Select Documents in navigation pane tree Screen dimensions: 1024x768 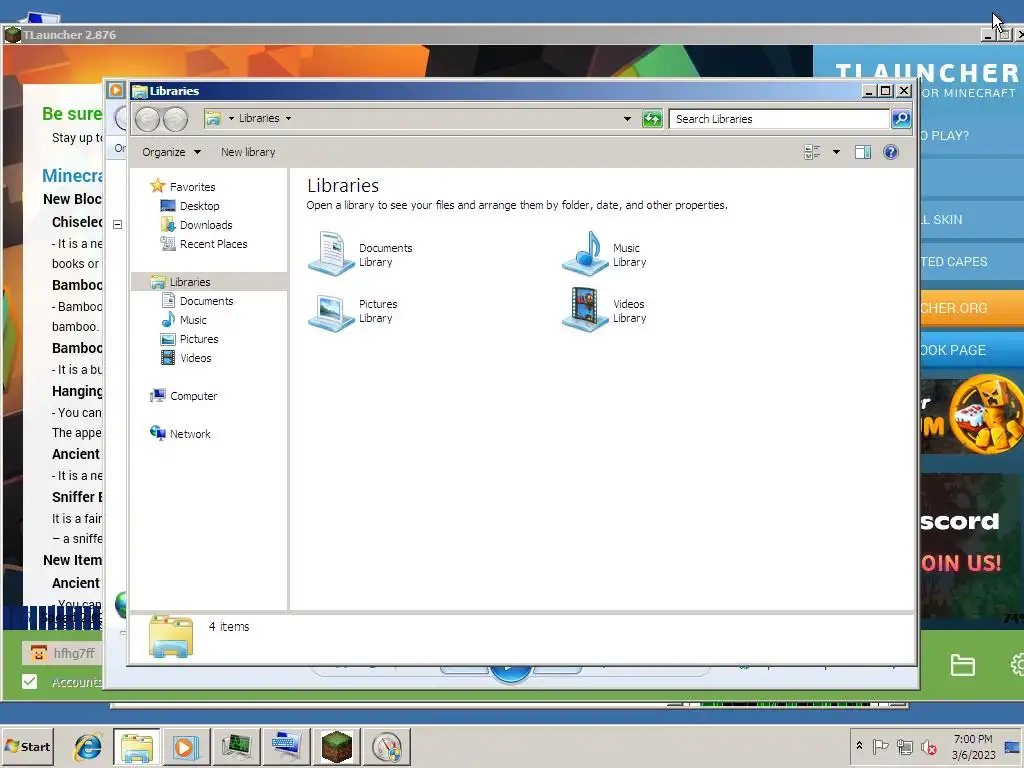click(206, 301)
